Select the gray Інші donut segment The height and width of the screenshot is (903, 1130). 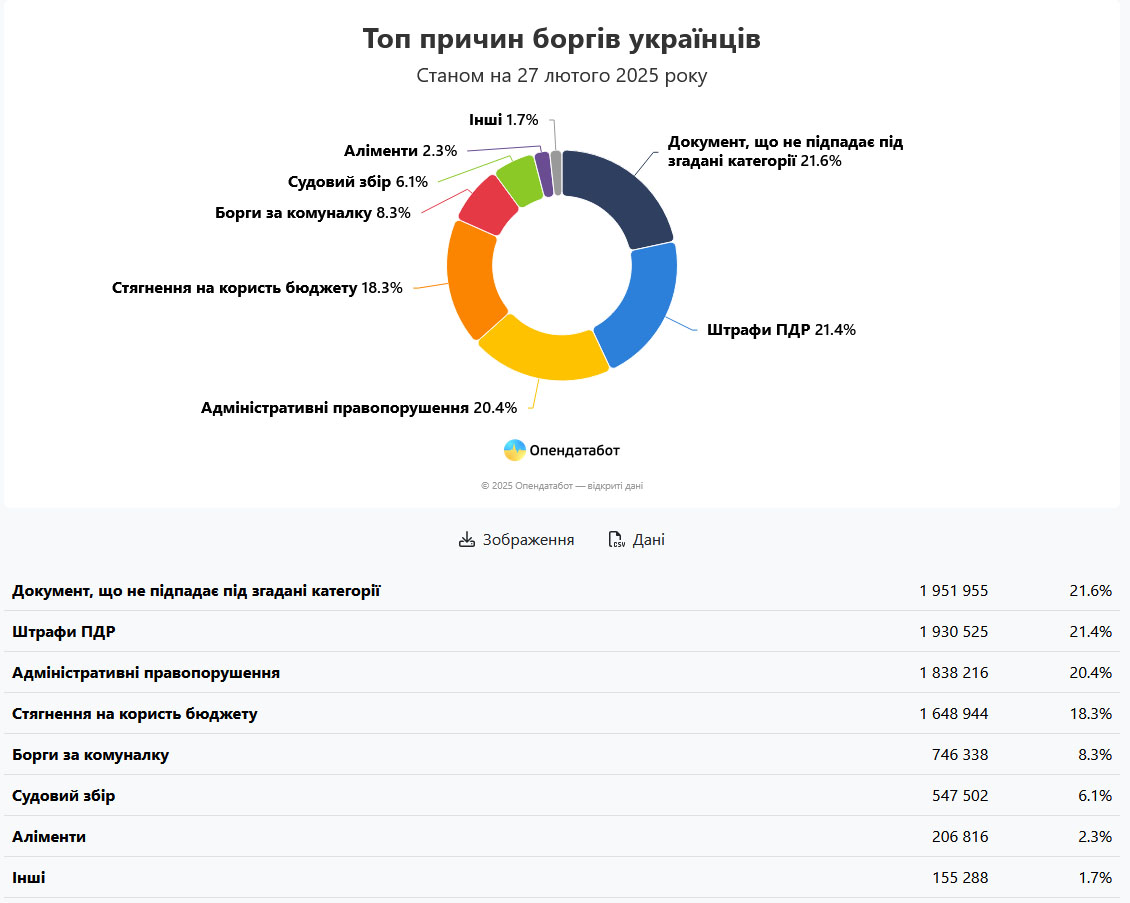556,172
